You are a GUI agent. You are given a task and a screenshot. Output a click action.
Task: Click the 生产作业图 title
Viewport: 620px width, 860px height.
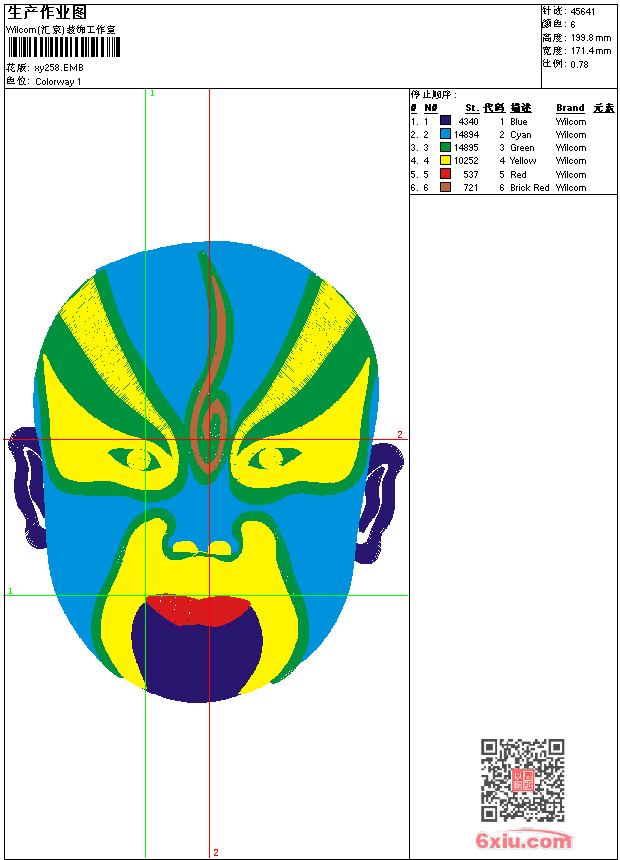(x=47, y=13)
